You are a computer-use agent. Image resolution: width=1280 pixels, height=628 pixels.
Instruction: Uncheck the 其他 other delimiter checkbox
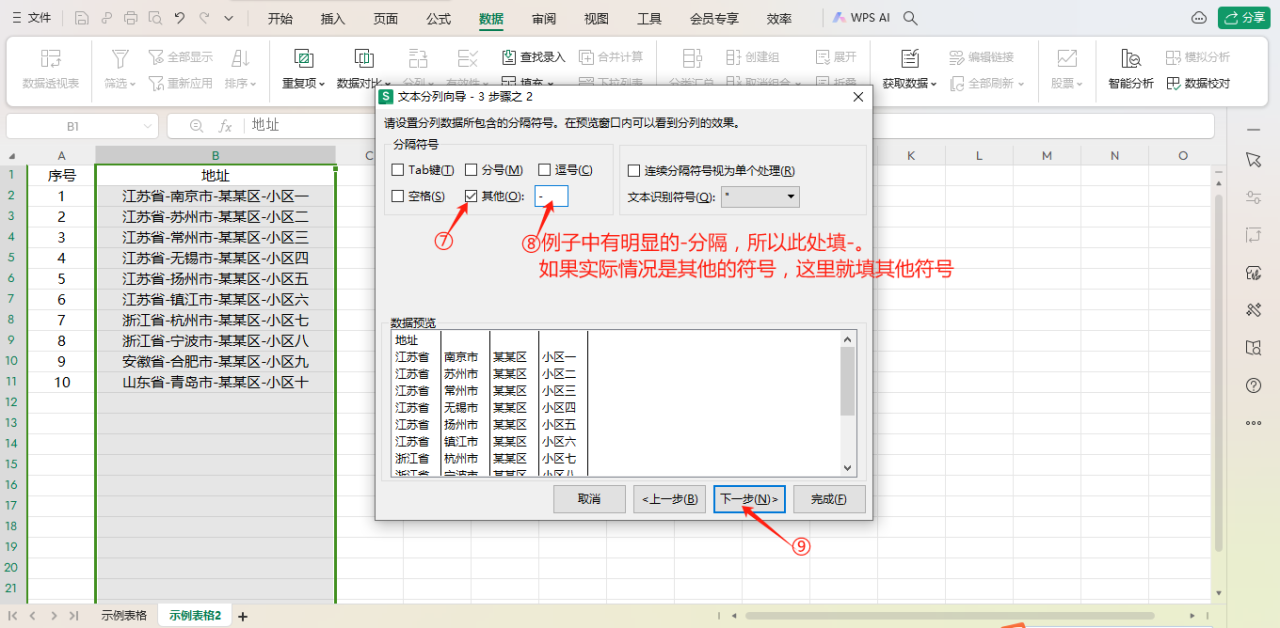(x=472, y=196)
